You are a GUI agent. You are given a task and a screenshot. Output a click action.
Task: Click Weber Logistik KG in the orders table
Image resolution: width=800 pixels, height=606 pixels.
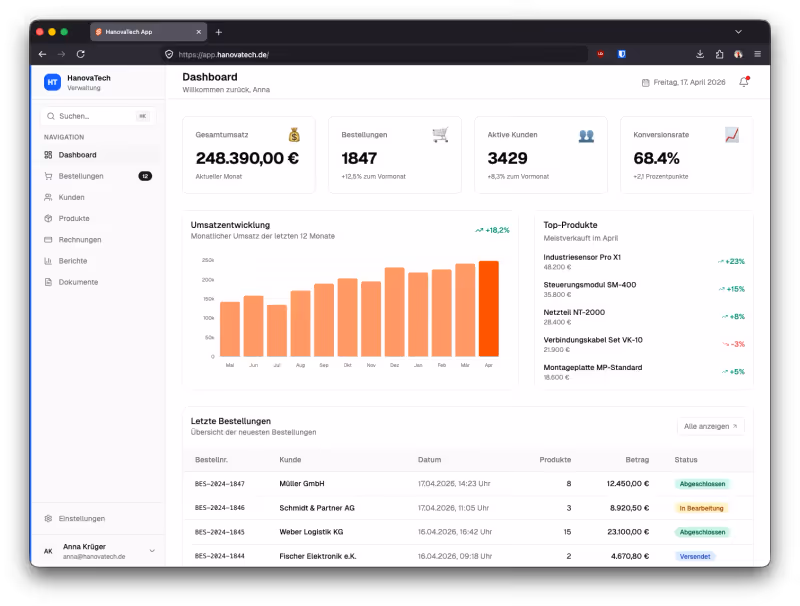311,532
